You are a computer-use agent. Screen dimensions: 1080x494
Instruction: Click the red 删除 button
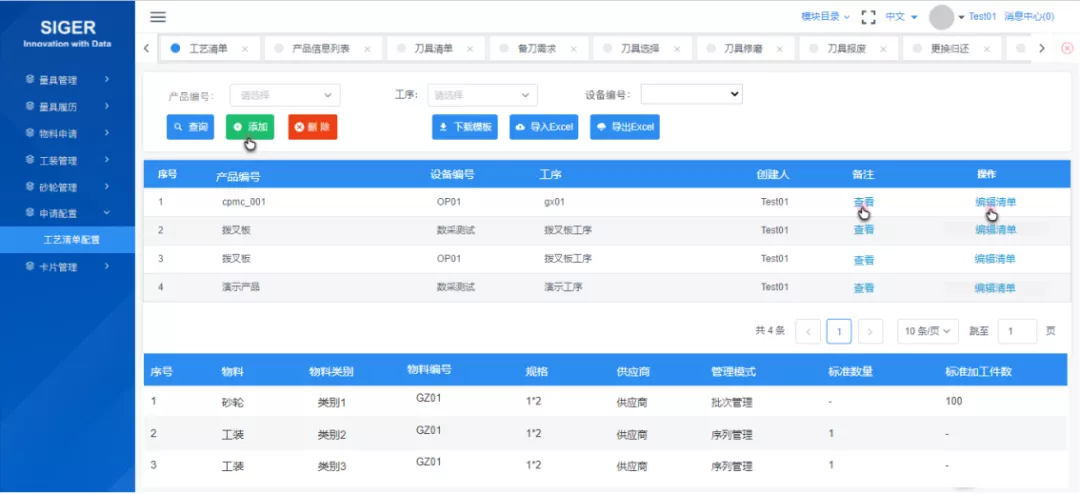(313, 127)
